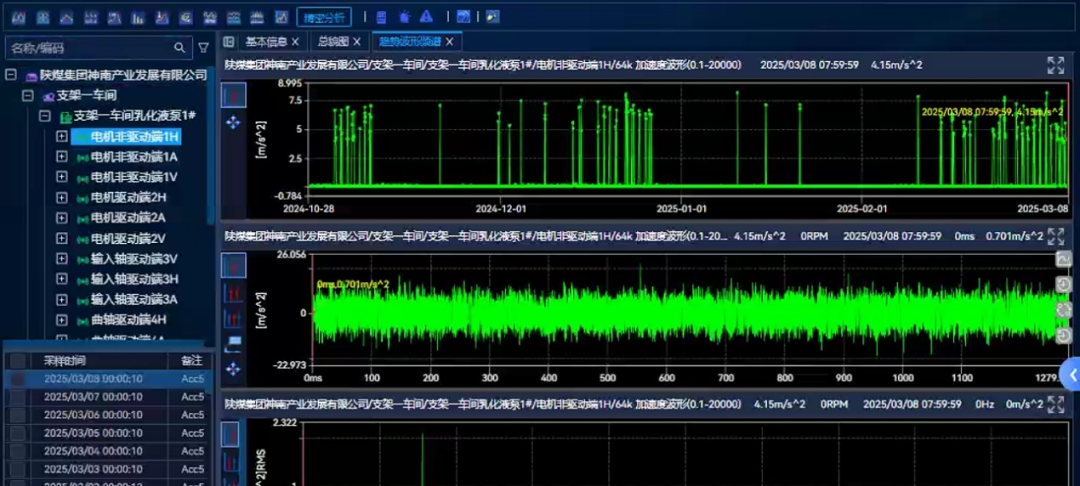Click the 备注 column header

tap(191, 361)
